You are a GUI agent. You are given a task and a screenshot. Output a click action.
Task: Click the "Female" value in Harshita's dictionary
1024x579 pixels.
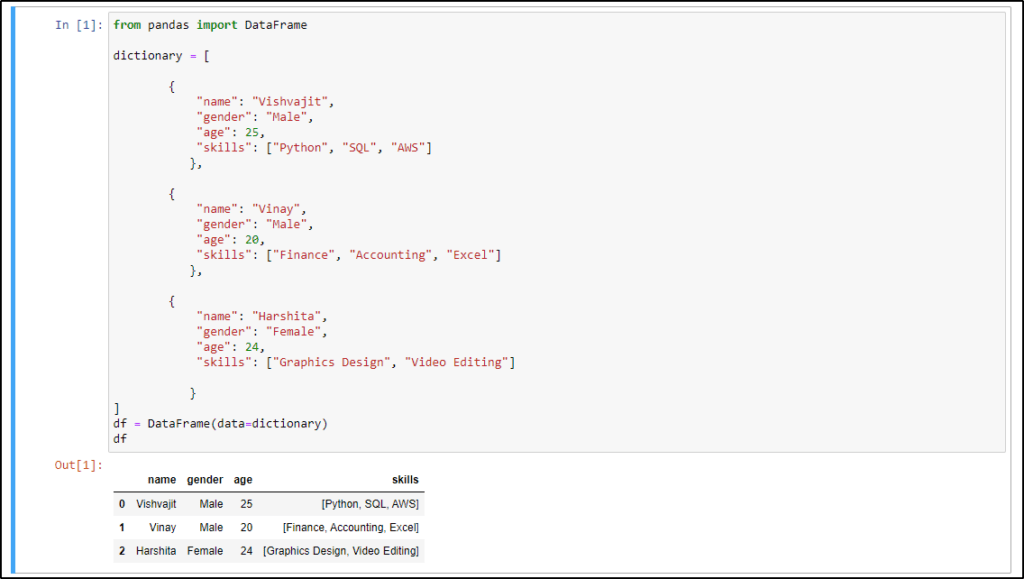[293, 331]
